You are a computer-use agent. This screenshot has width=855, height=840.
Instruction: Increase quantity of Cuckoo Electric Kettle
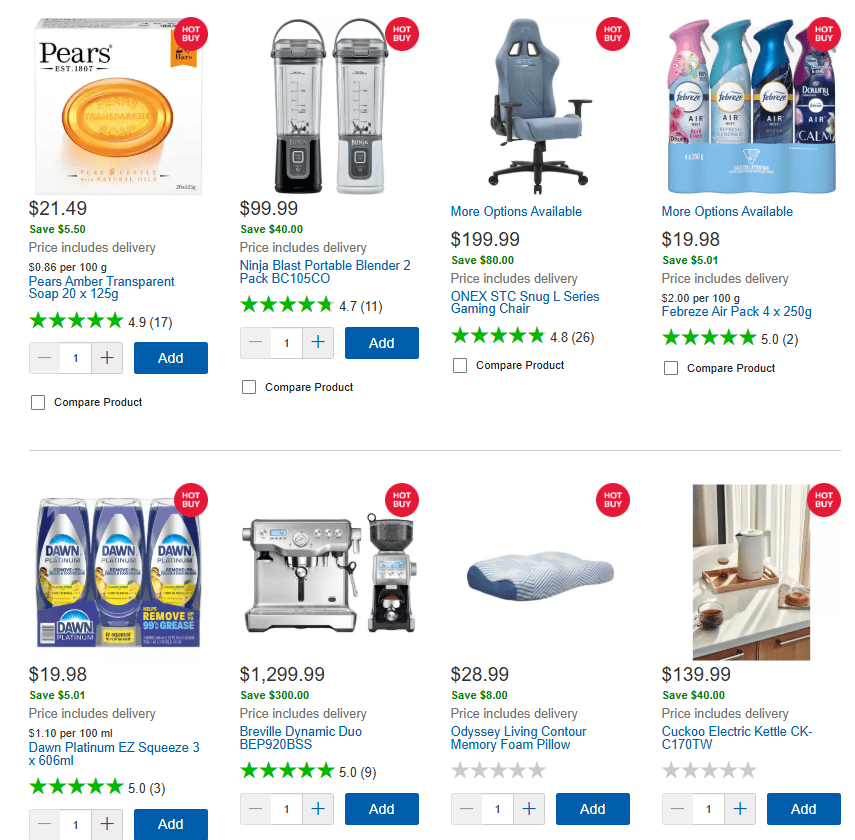pos(740,809)
